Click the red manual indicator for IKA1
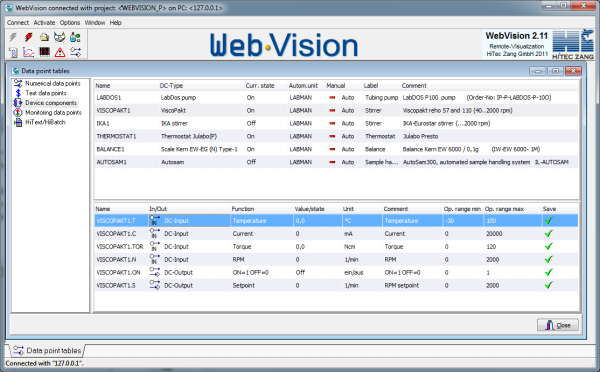 (332, 123)
